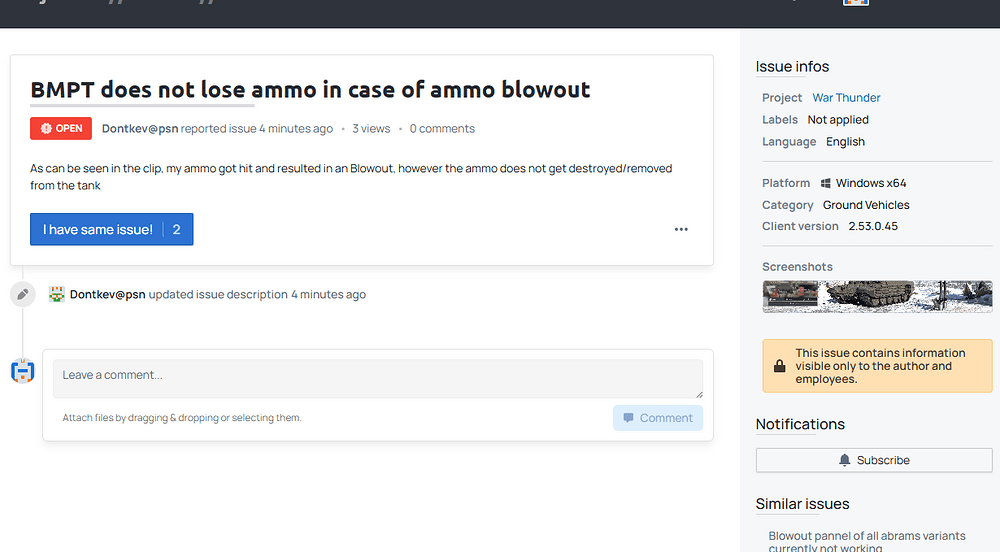Viewport: 1000px width, 552px height.
Task: Click the bell icon on Subscribe
Action: (845, 460)
